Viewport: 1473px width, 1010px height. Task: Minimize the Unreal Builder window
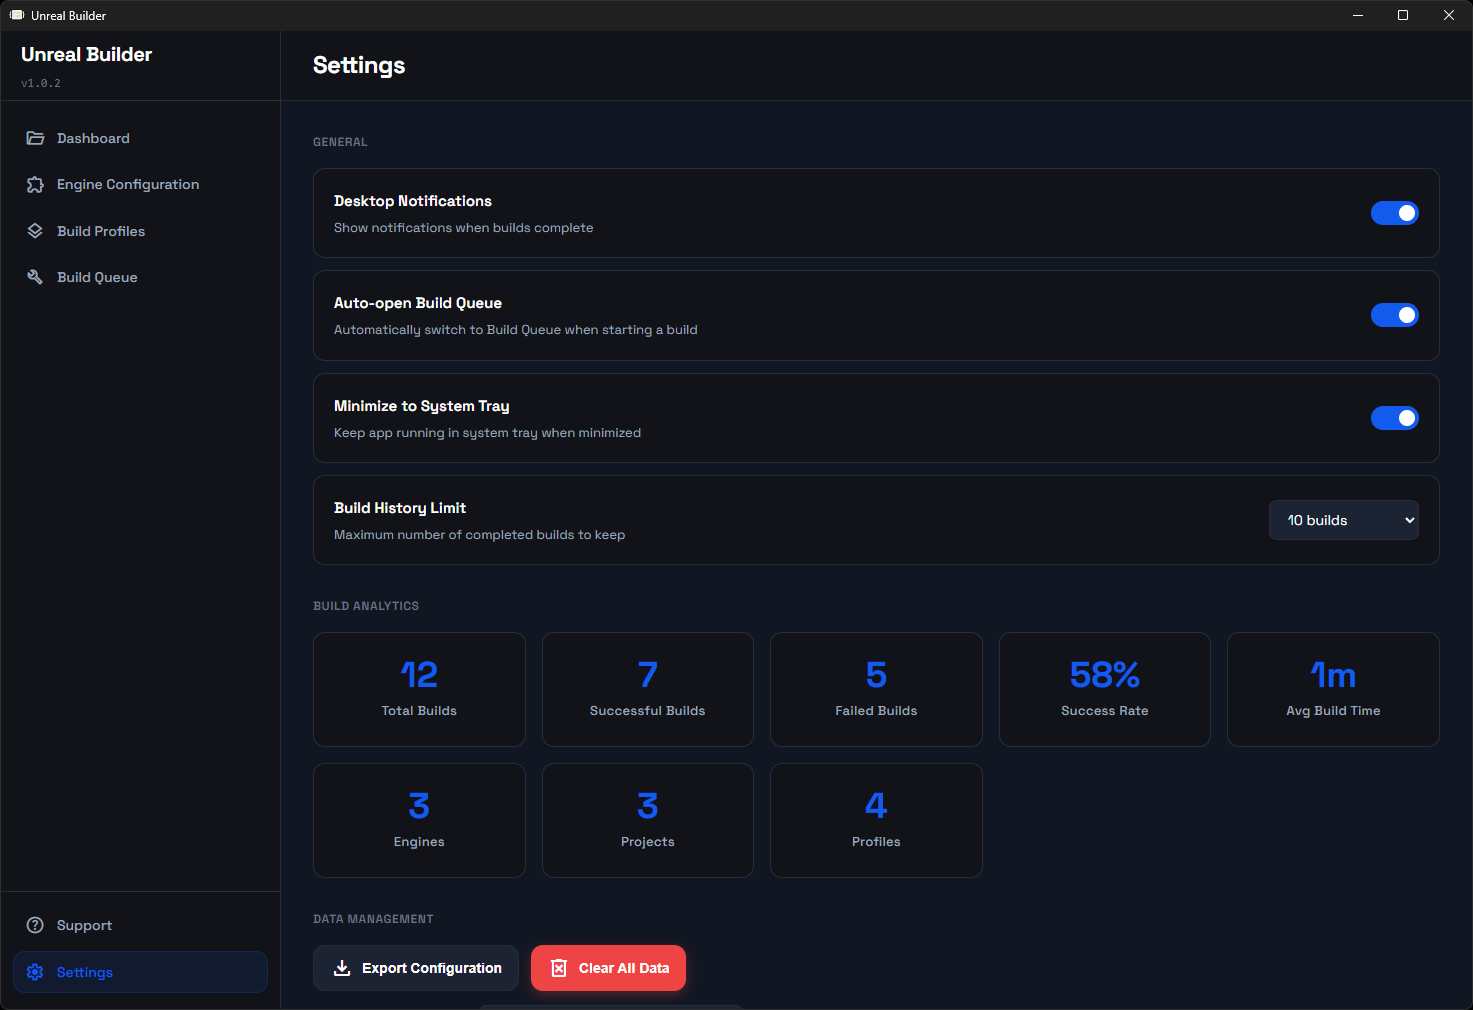(1358, 15)
